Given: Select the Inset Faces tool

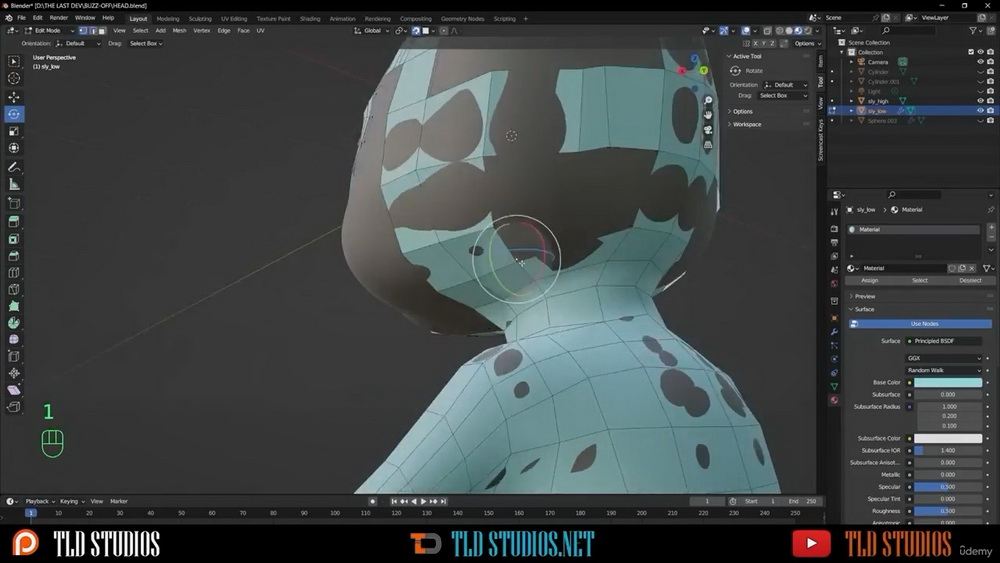Looking at the screenshot, I should [13, 239].
